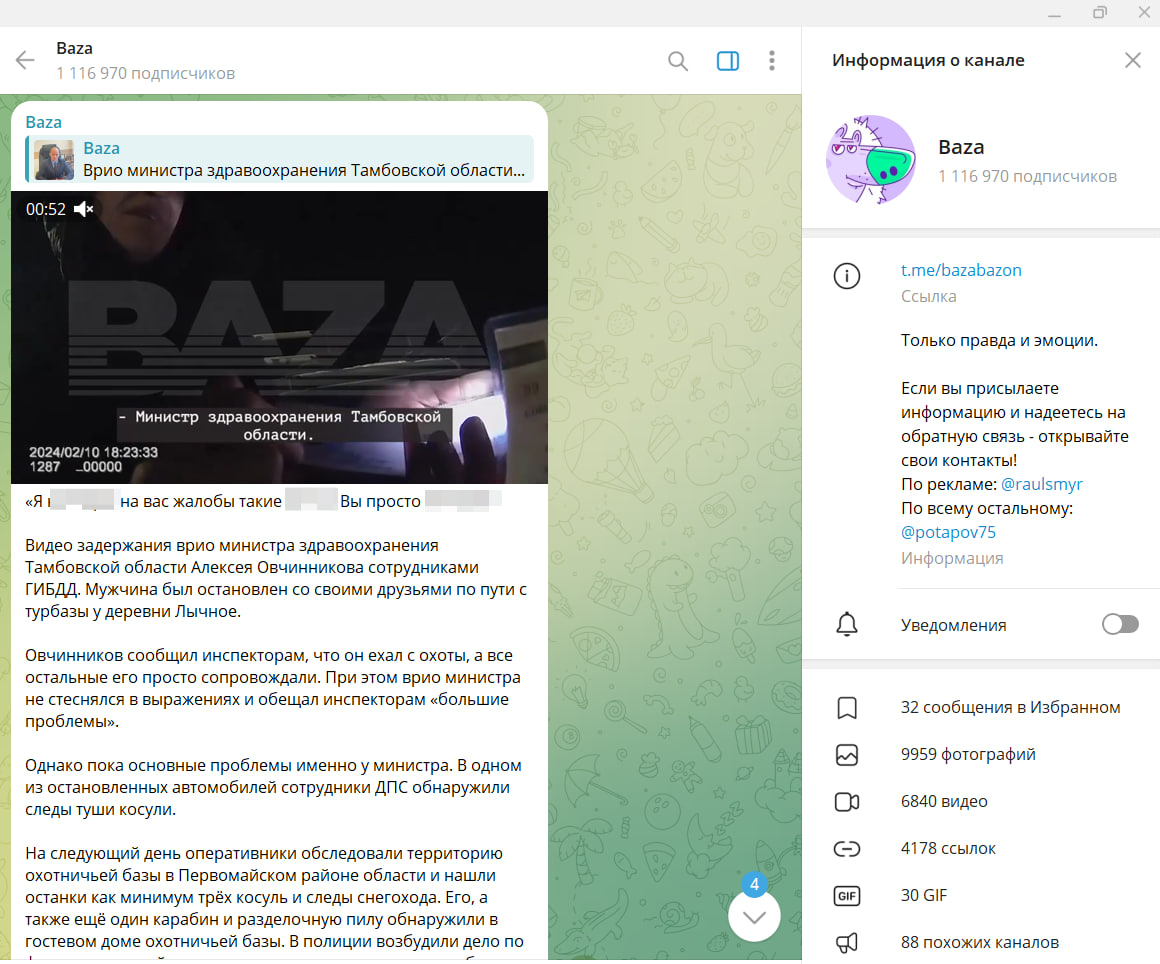This screenshot has width=1160, height=964.
Task: Close the channel information panel
Action: coord(1132,60)
